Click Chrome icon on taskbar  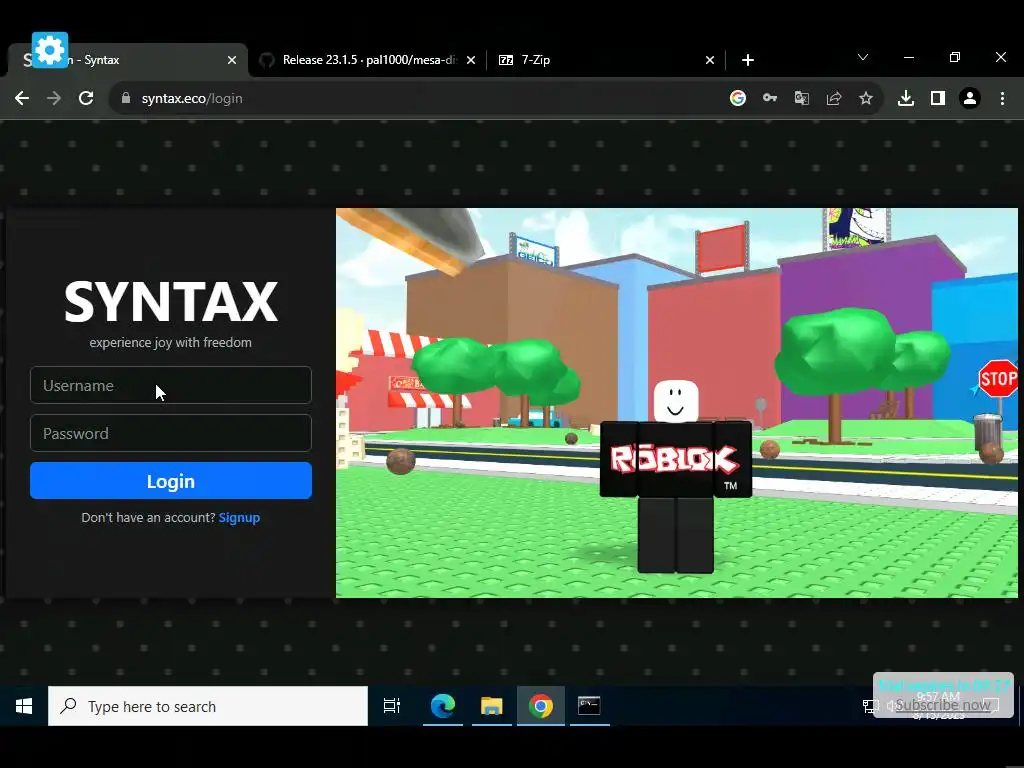coord(541,706)
